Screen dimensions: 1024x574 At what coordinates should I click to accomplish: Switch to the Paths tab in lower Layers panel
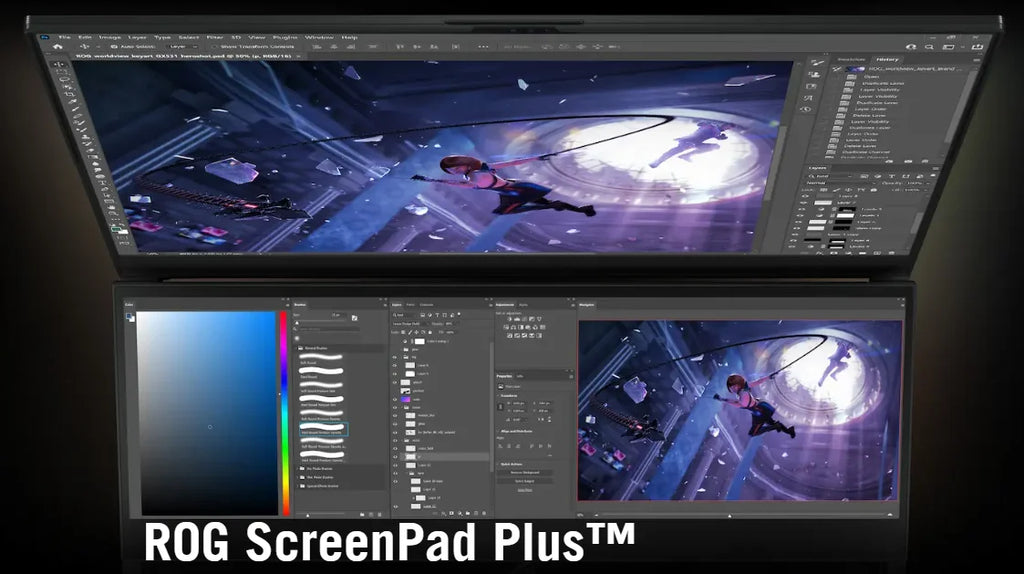coord(411,305)
